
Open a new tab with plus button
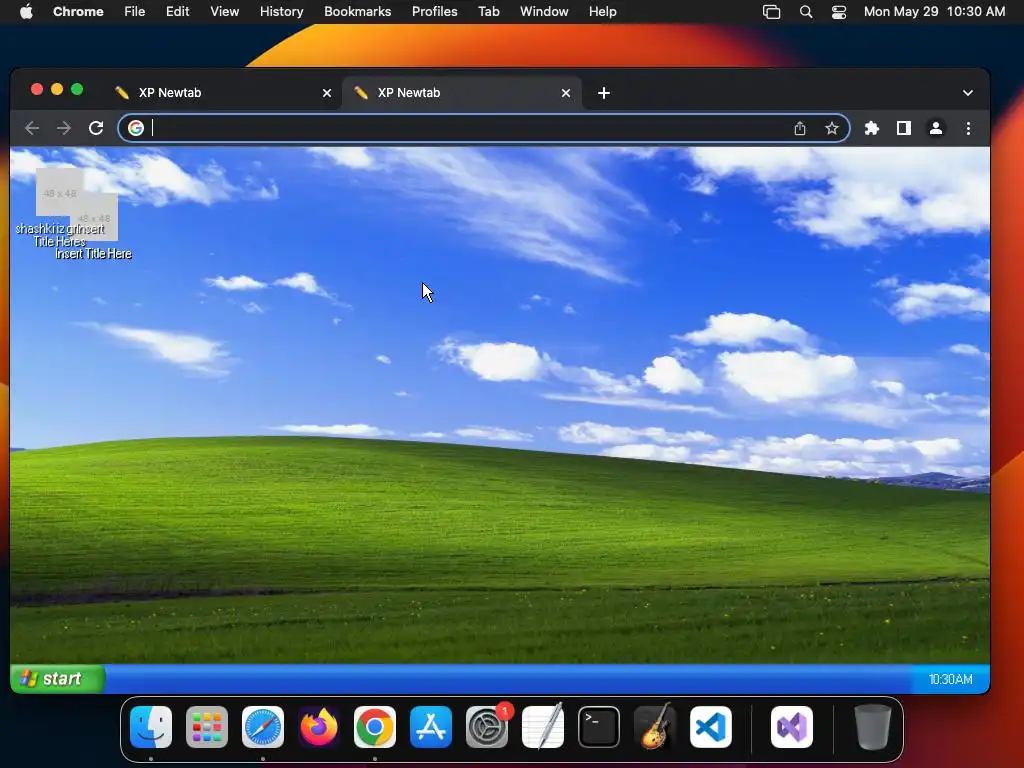604,93
